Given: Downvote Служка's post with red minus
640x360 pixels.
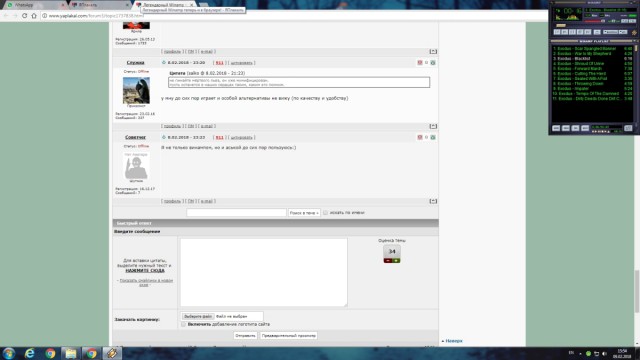Looking at the screenshot, I should pyautogui.click(x=420, y=62).
